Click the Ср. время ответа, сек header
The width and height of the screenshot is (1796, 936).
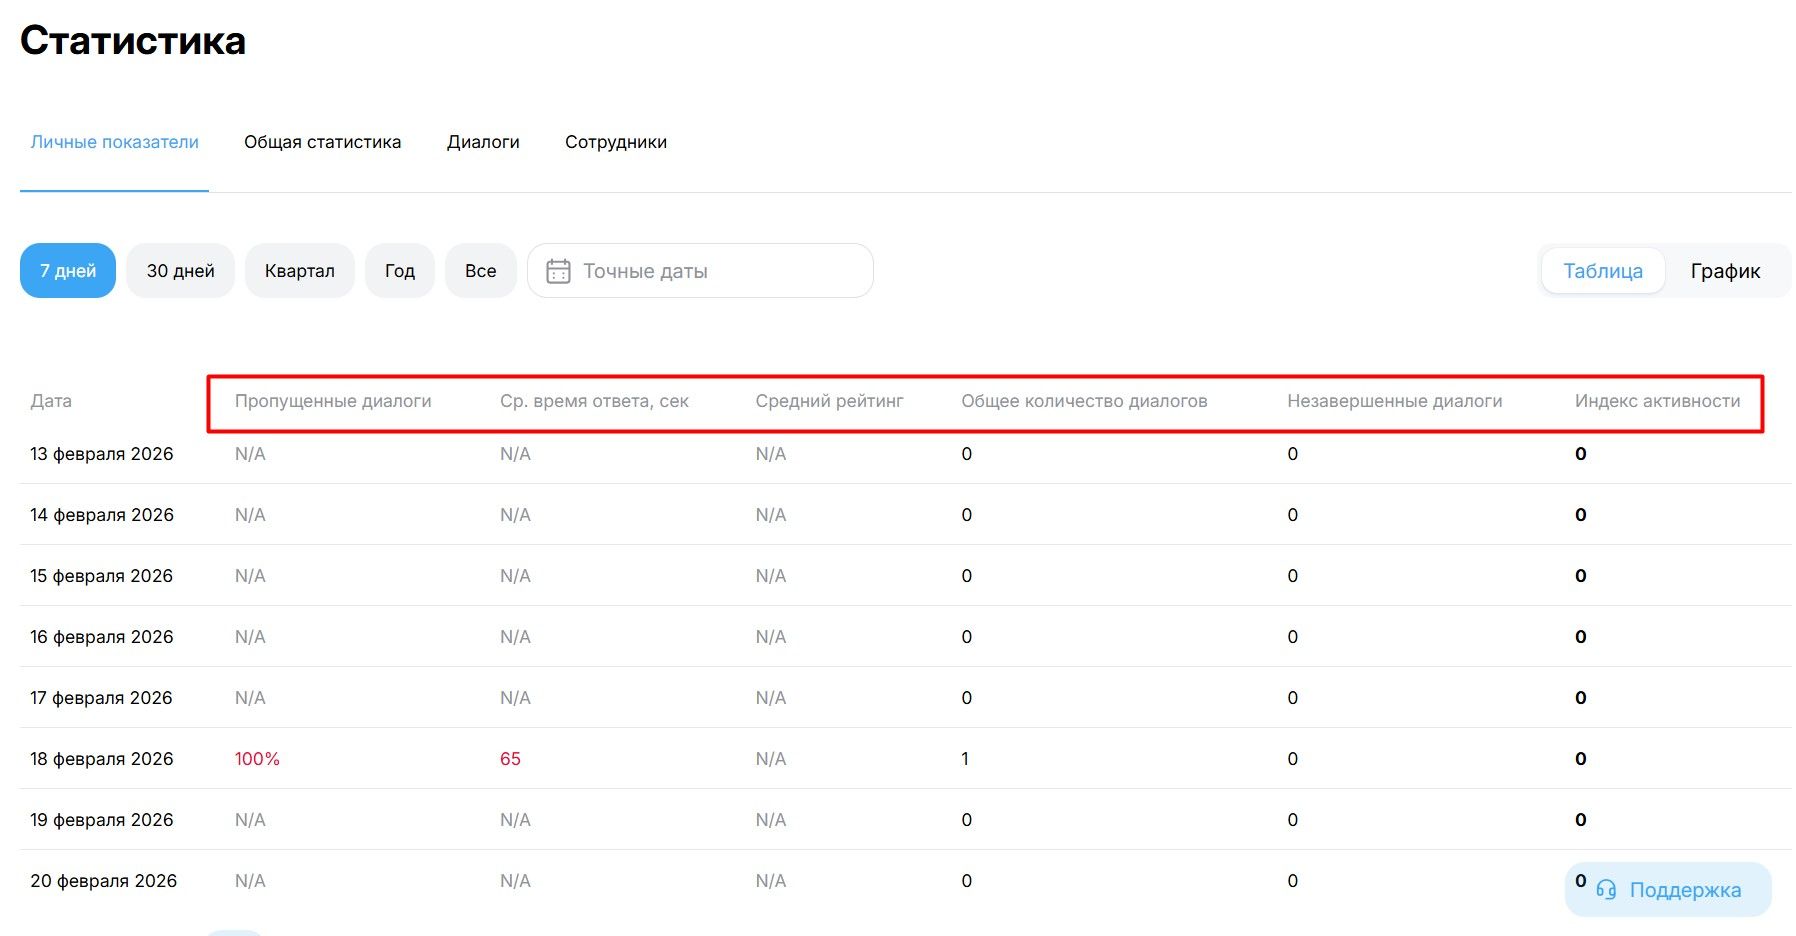click(594, 401)
